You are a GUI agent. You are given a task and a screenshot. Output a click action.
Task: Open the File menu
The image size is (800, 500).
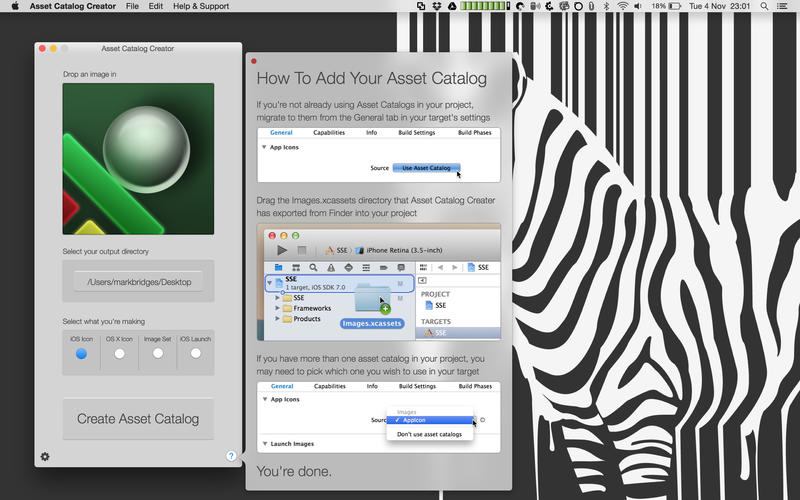(132, 6)
